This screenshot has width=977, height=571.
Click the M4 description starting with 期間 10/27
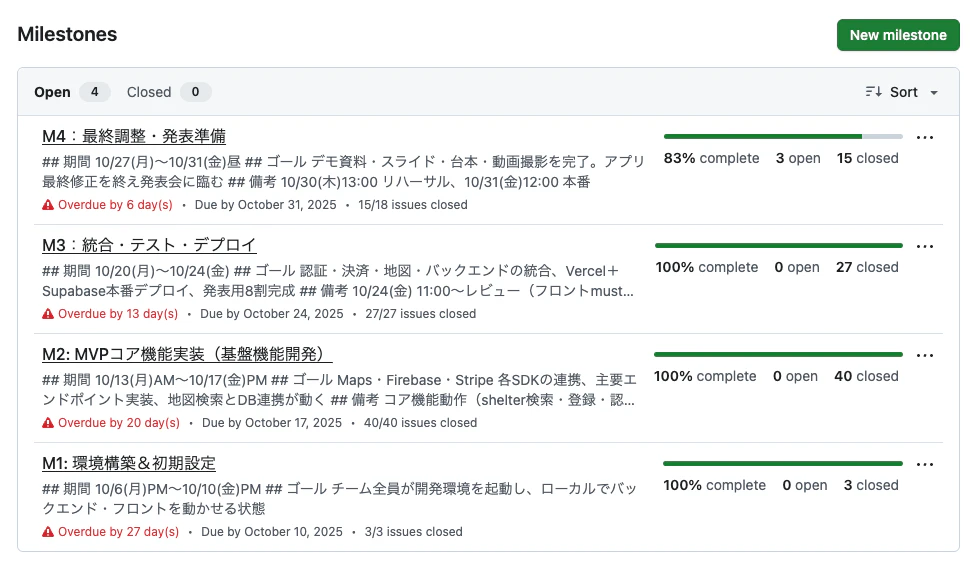(343, 171)
